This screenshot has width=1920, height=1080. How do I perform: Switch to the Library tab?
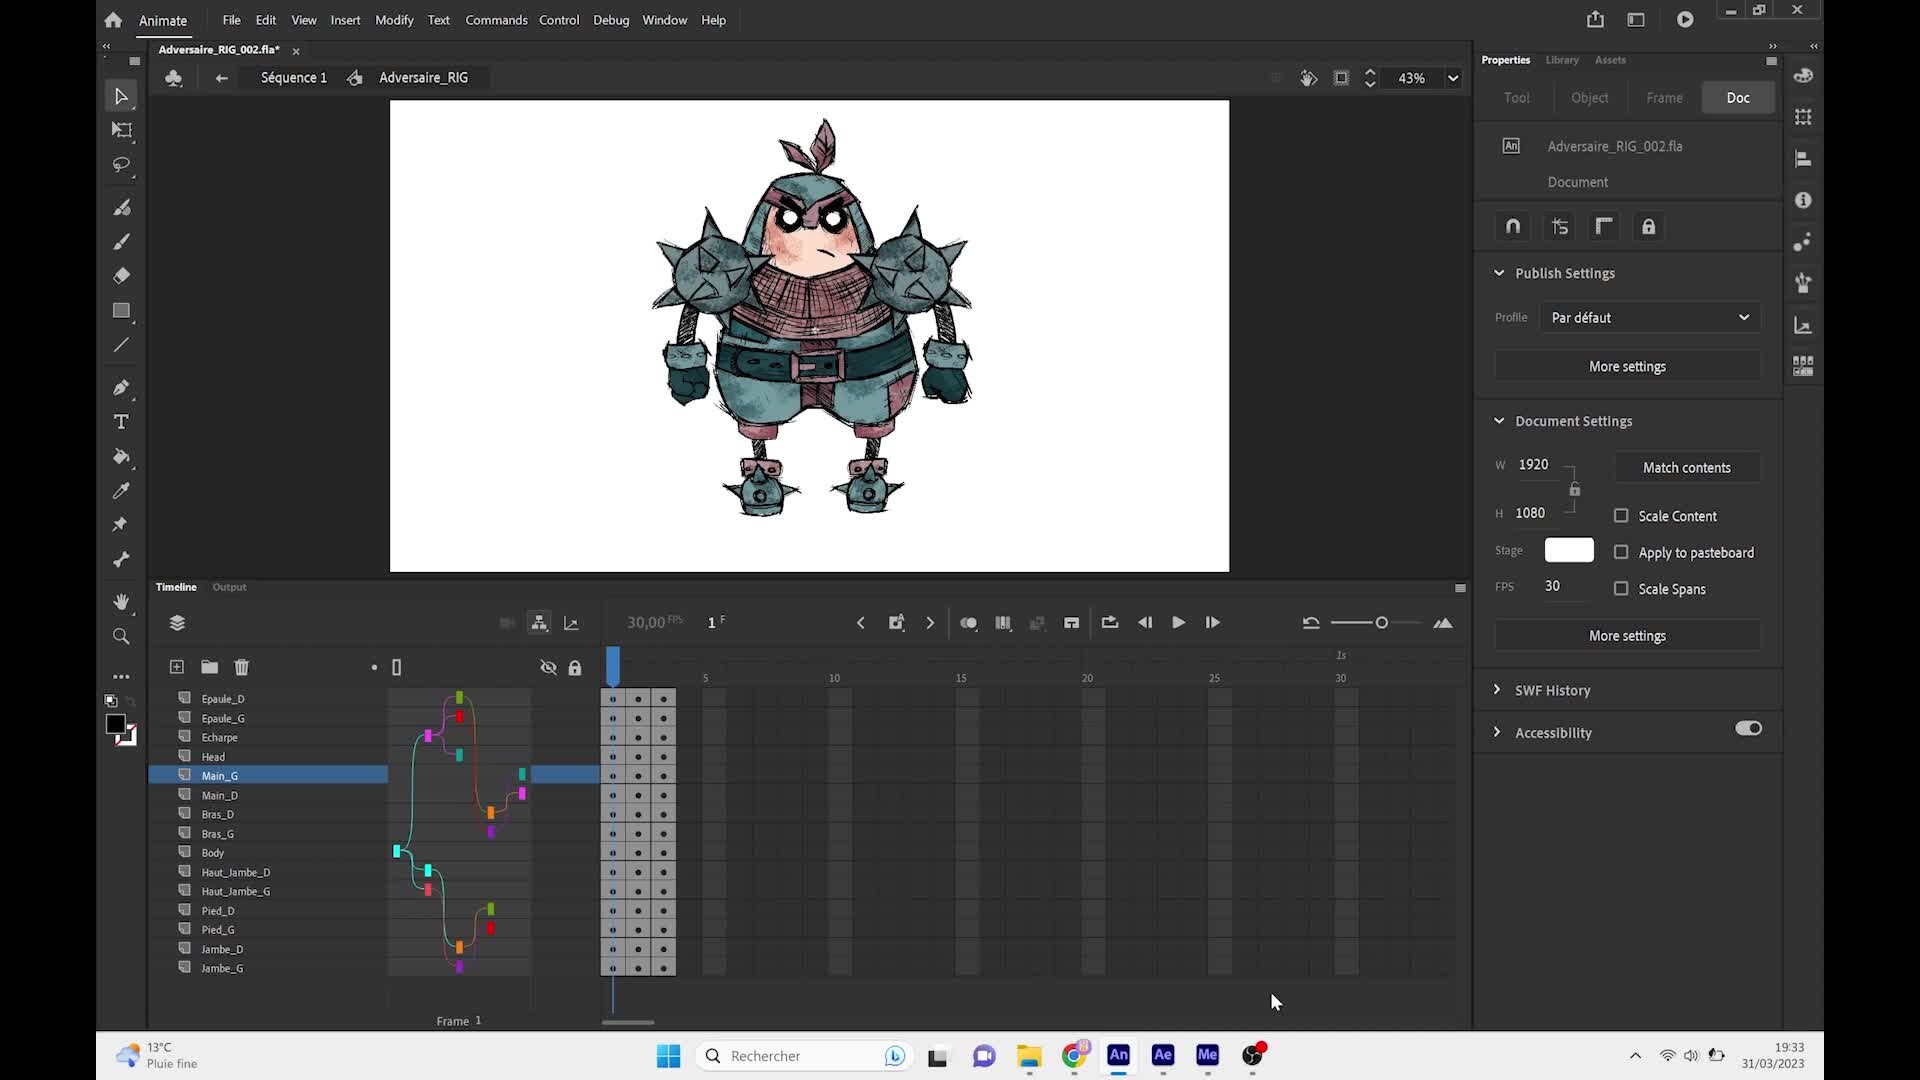coord(1561,60)
